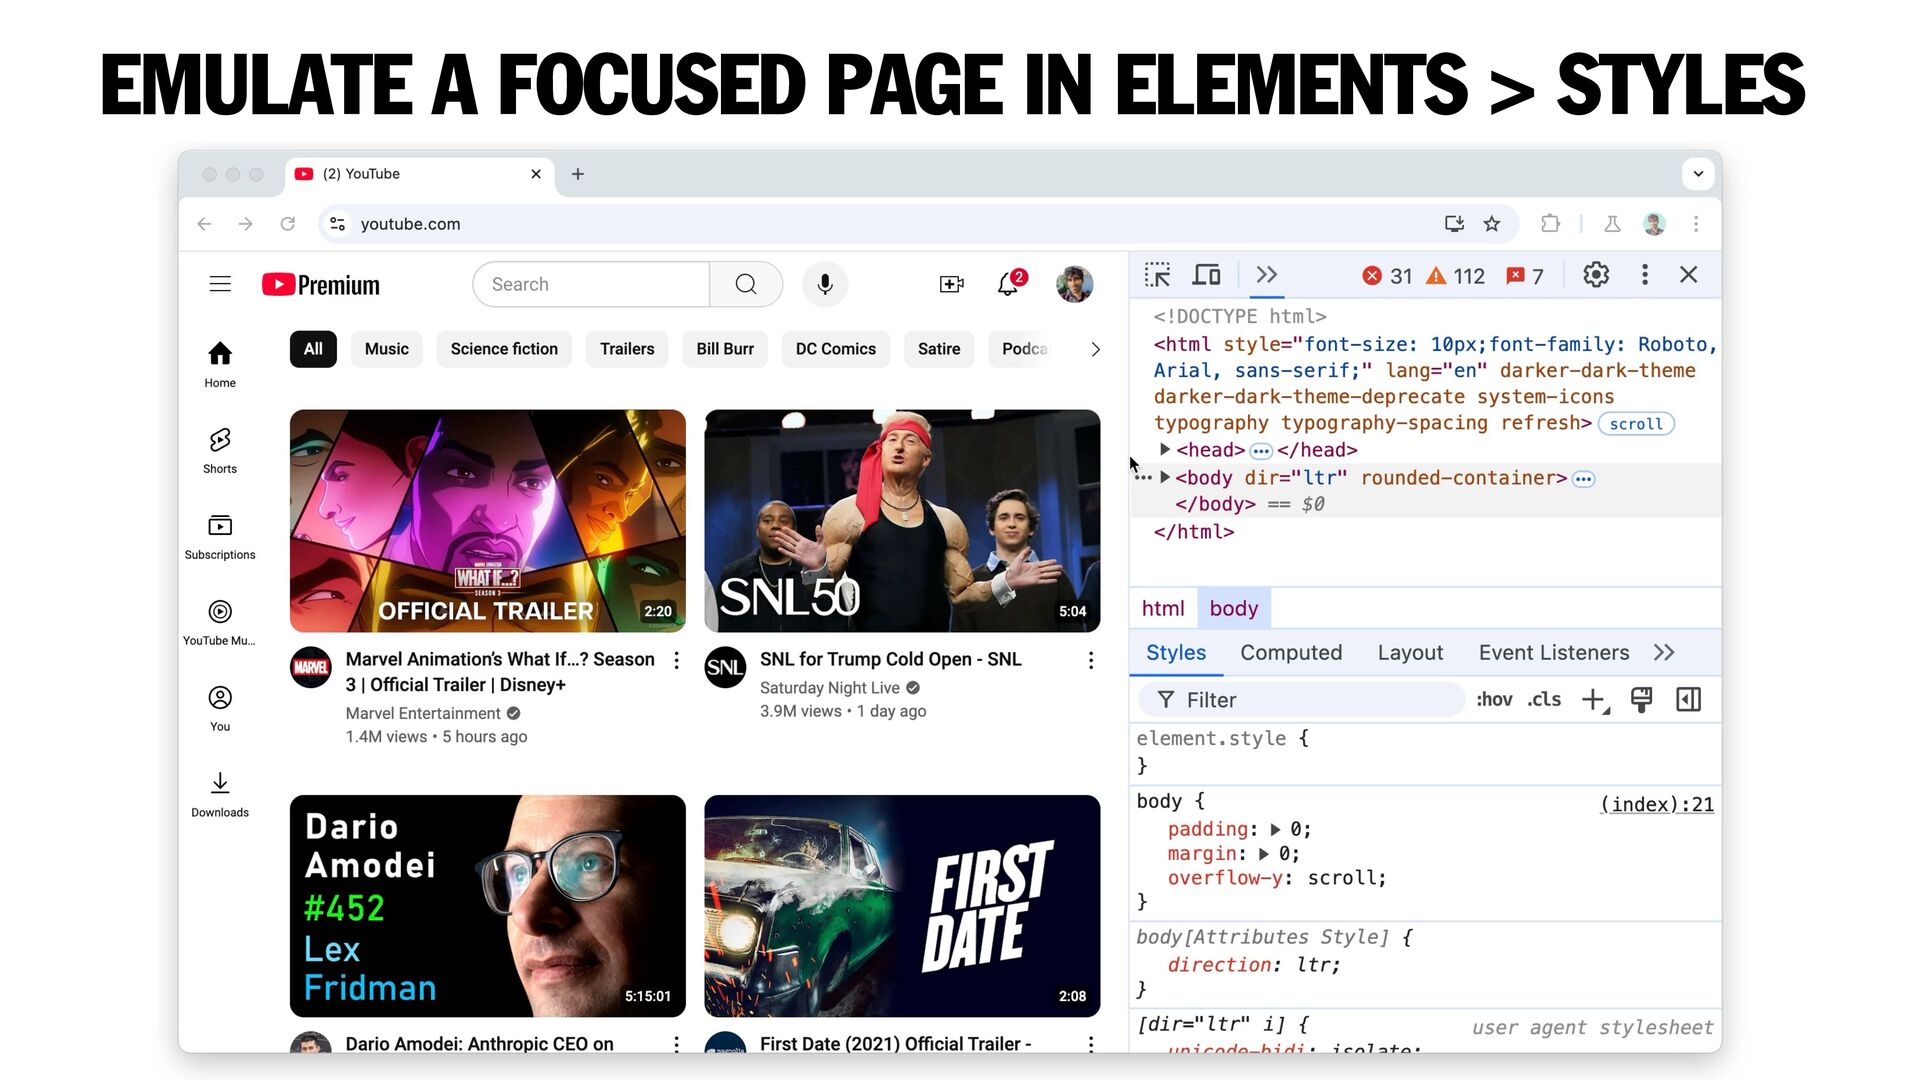Reload the page in Chrome
The width and height of the screenshot is (1920, 1080).
pyautogui.click(x=288, y=224)
